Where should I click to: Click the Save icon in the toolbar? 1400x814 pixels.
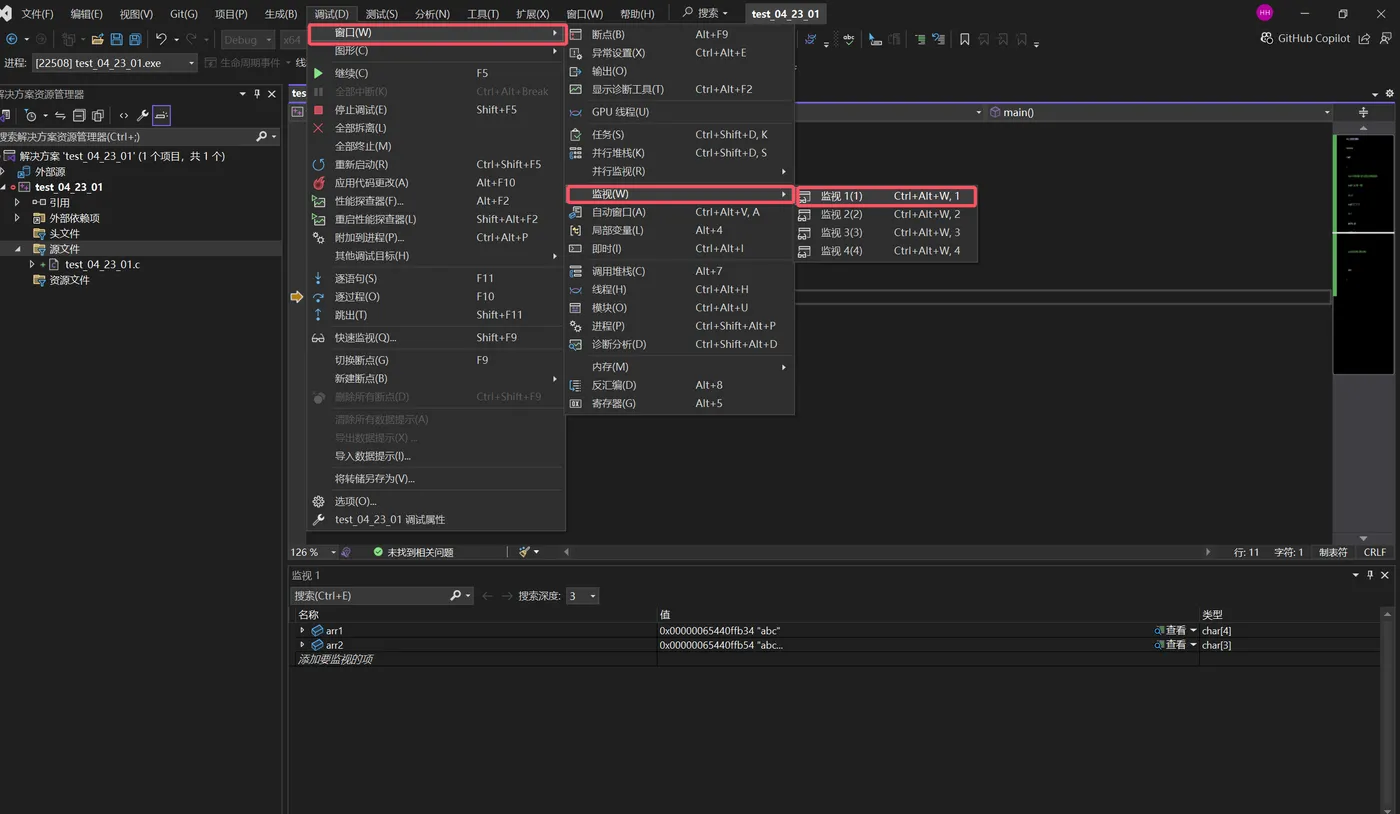(x=116, y=39)
